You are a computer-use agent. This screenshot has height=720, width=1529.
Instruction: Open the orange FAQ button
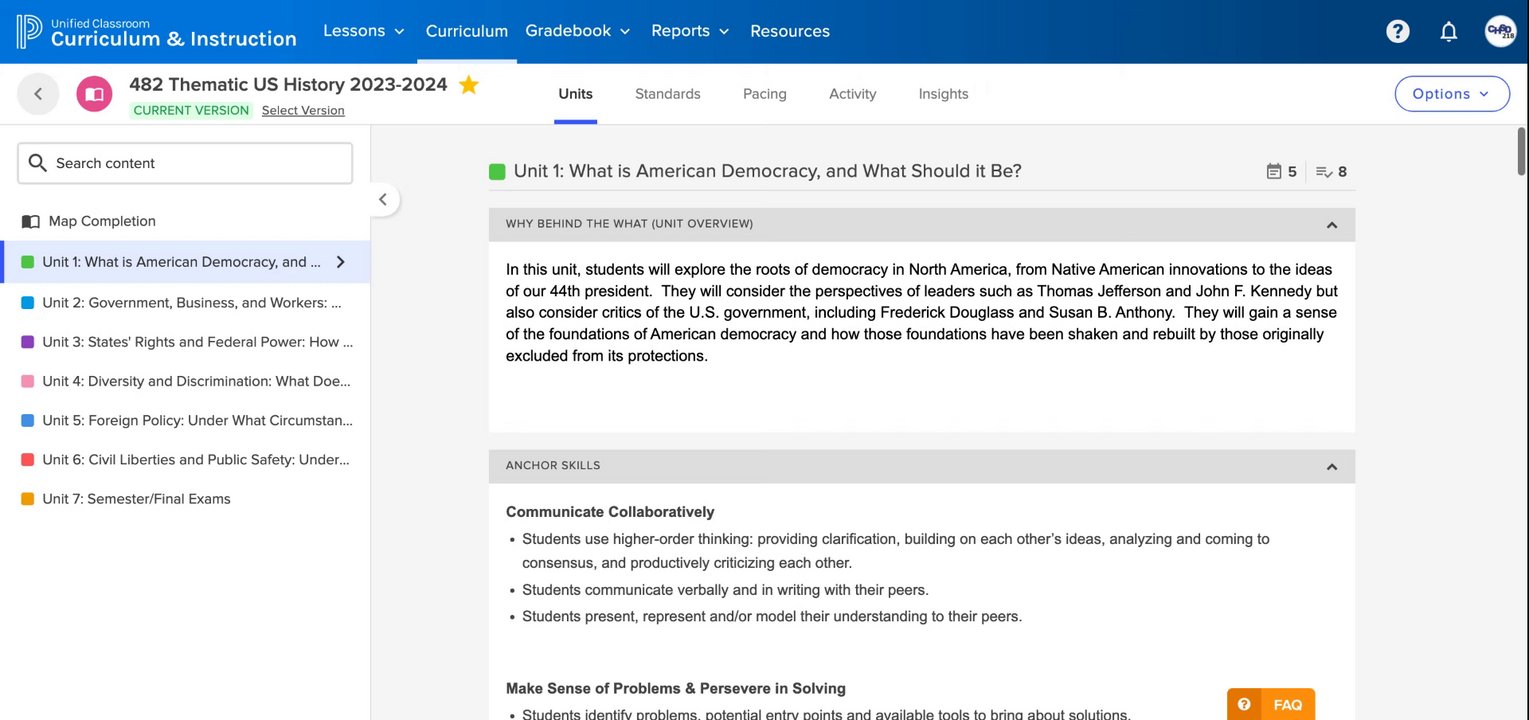click(1270, 705)
